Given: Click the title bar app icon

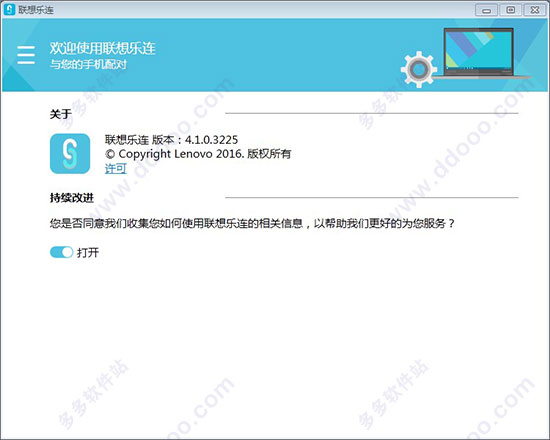Looking at the screenshot, I should (9, 9).
